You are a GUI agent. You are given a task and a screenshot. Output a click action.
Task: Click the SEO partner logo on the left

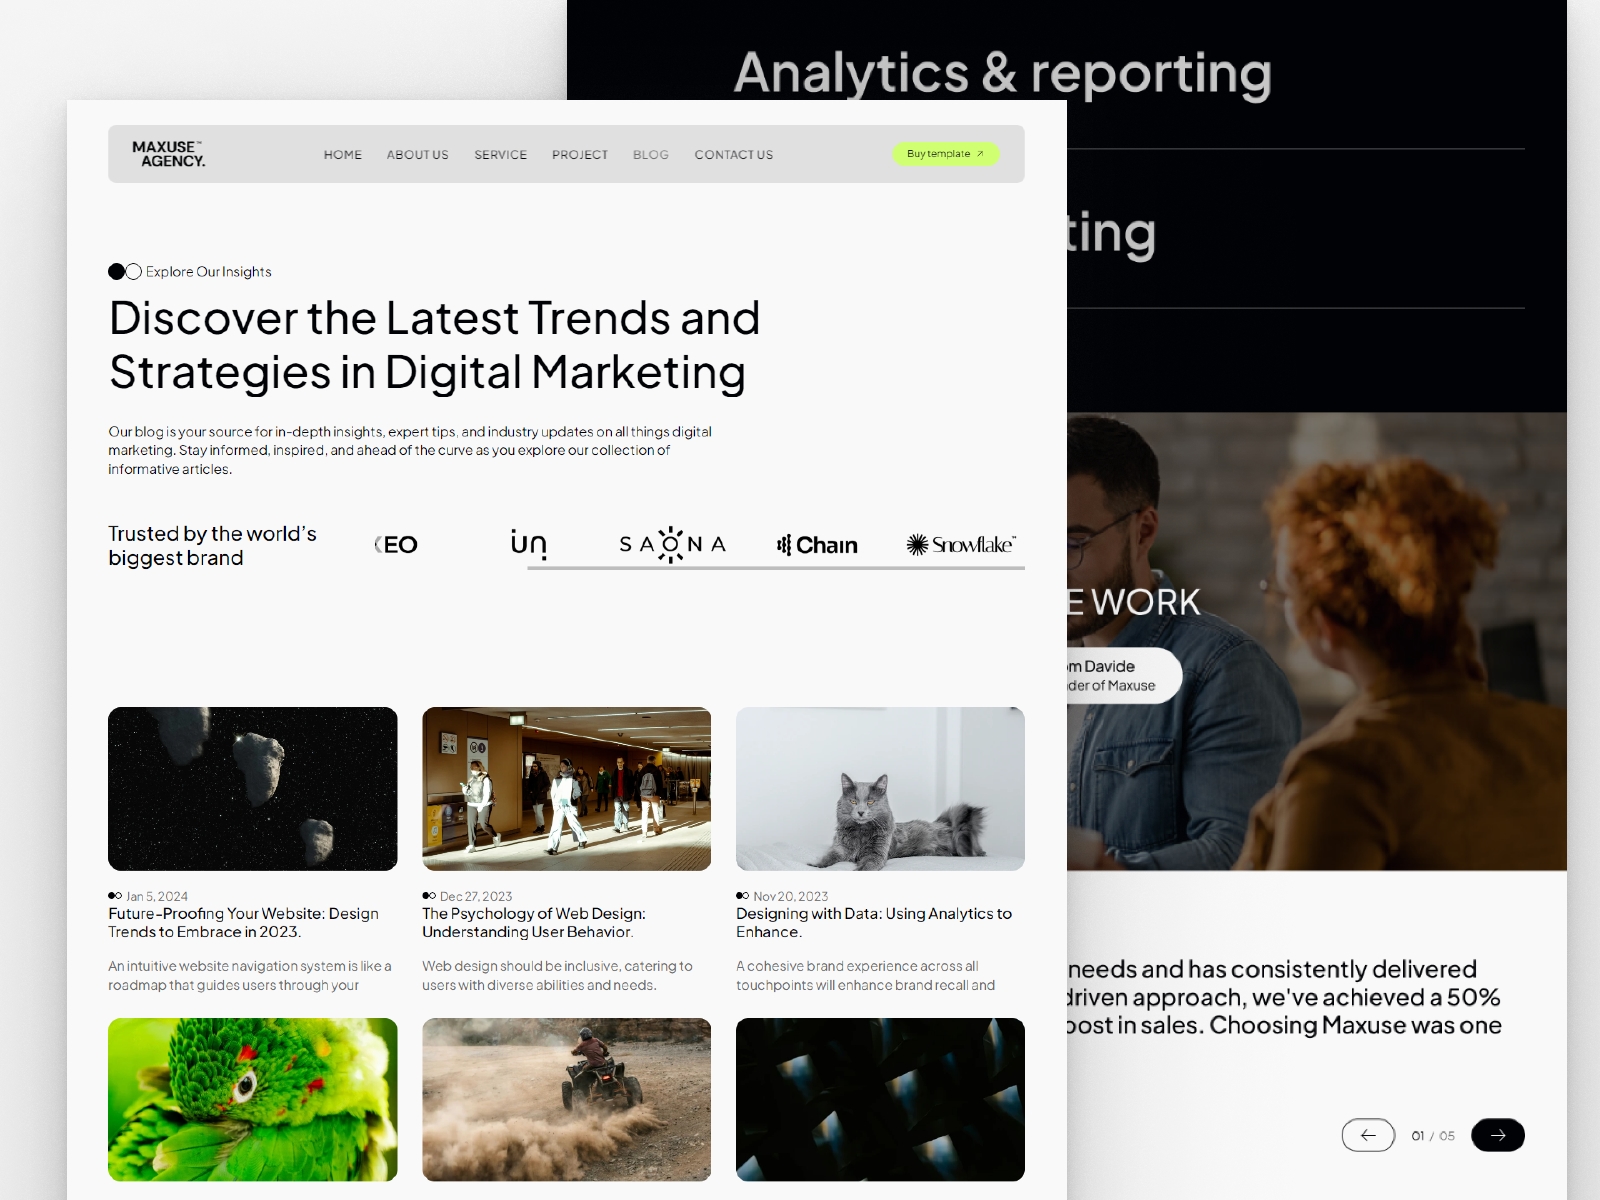[395, 544]
